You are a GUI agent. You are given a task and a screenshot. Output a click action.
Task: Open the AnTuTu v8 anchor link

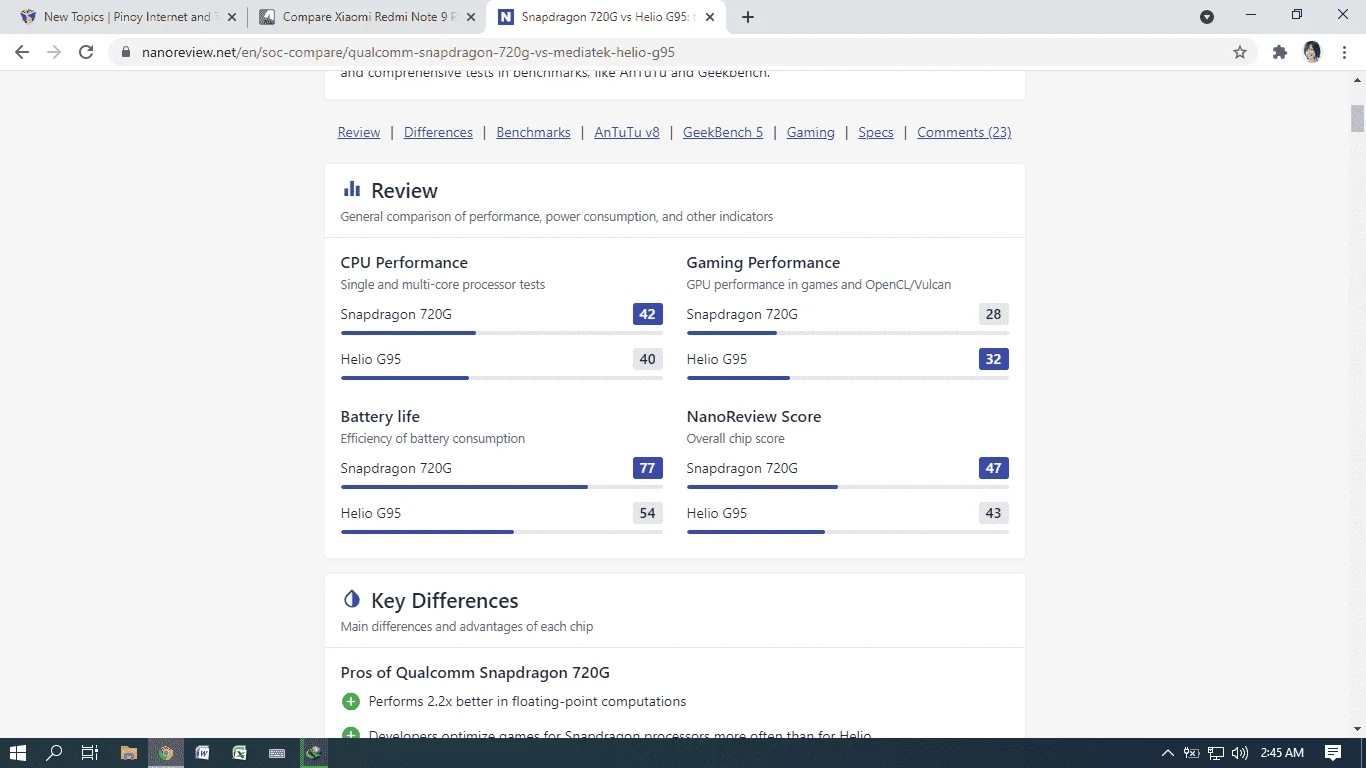point(627,132)
